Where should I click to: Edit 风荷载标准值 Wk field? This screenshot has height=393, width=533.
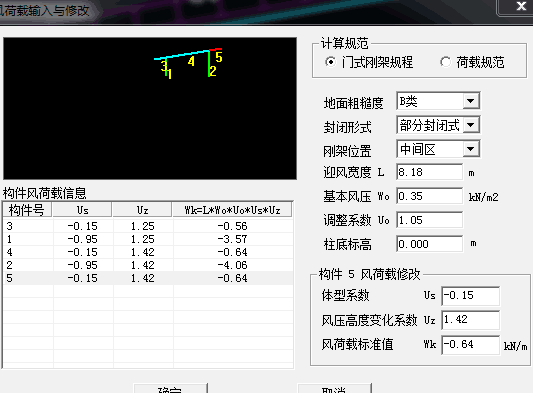(471, 345)
